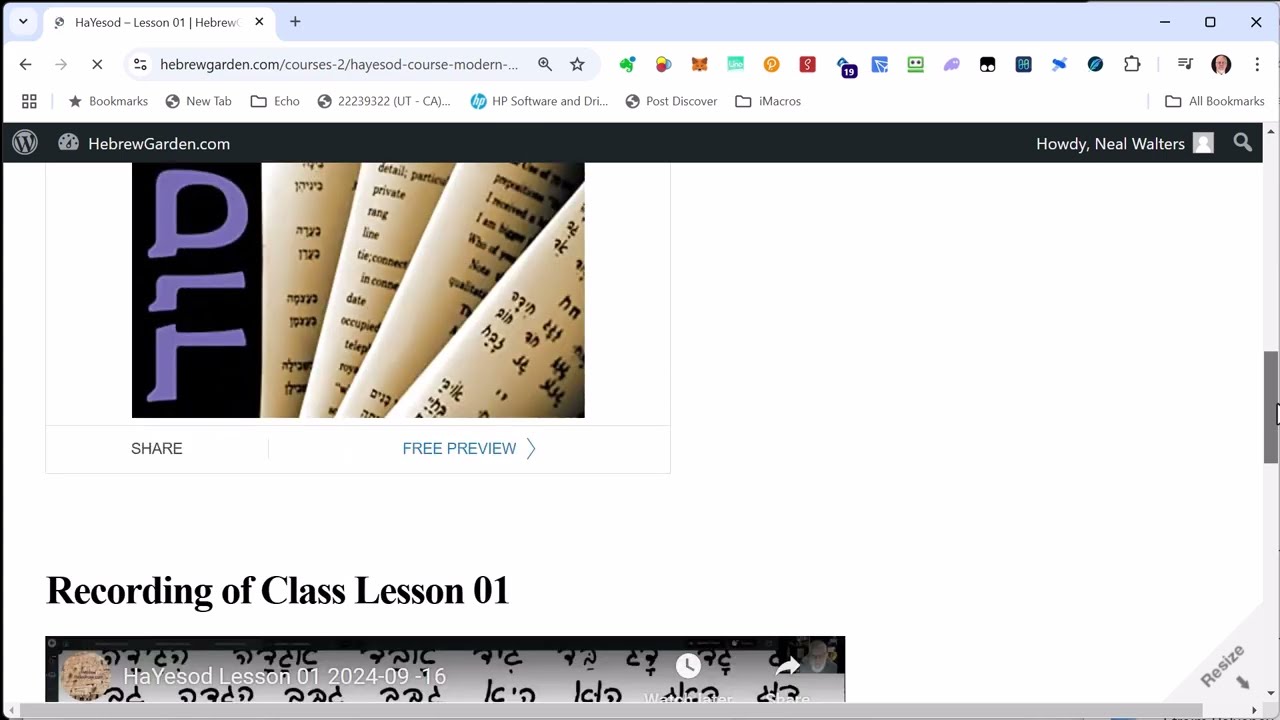The image size is (1280, 720).
Task: Open the extension showing badge 19
Action: (x=845, y=66)
